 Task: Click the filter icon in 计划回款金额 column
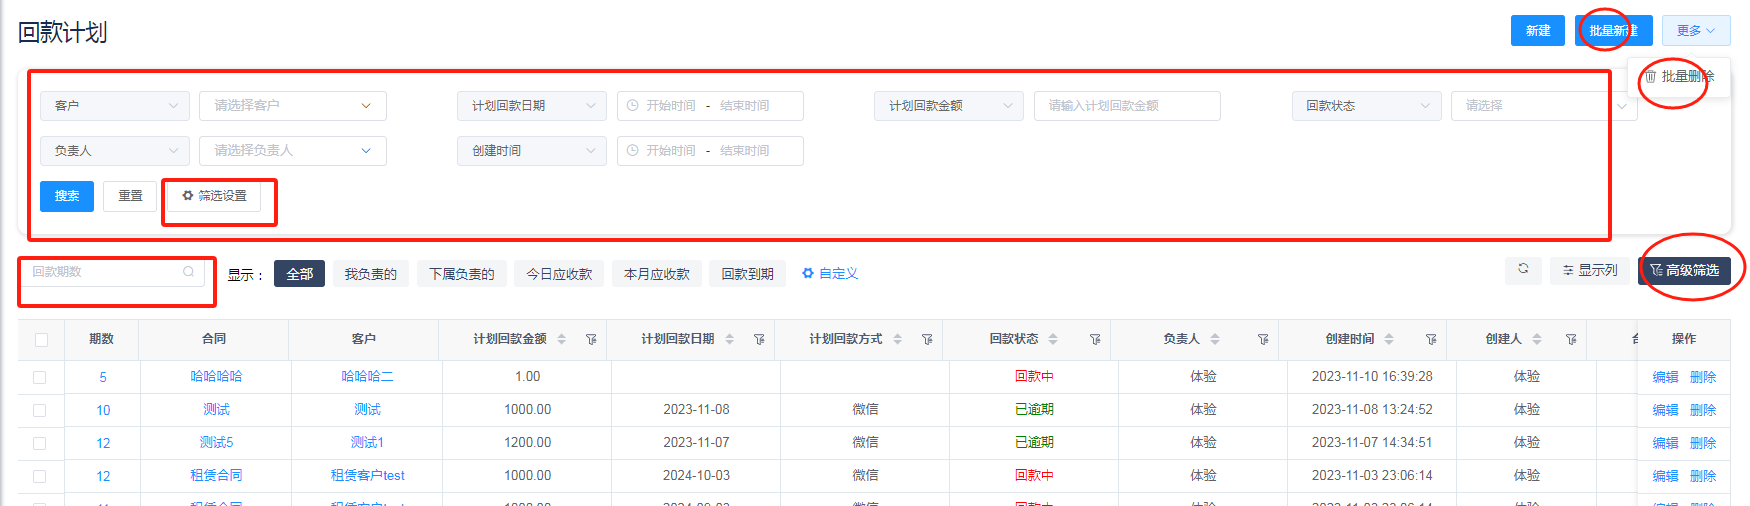coord(591,340)
